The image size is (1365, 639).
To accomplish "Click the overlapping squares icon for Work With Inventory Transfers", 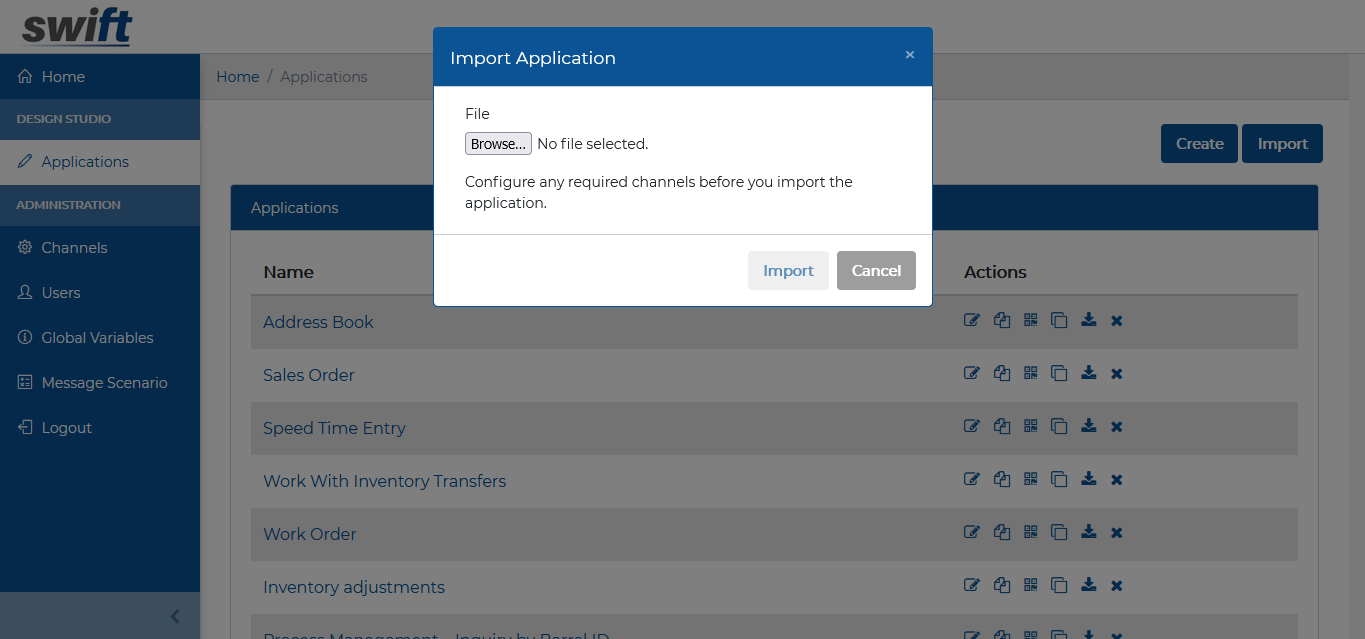I will [1060, 480].
